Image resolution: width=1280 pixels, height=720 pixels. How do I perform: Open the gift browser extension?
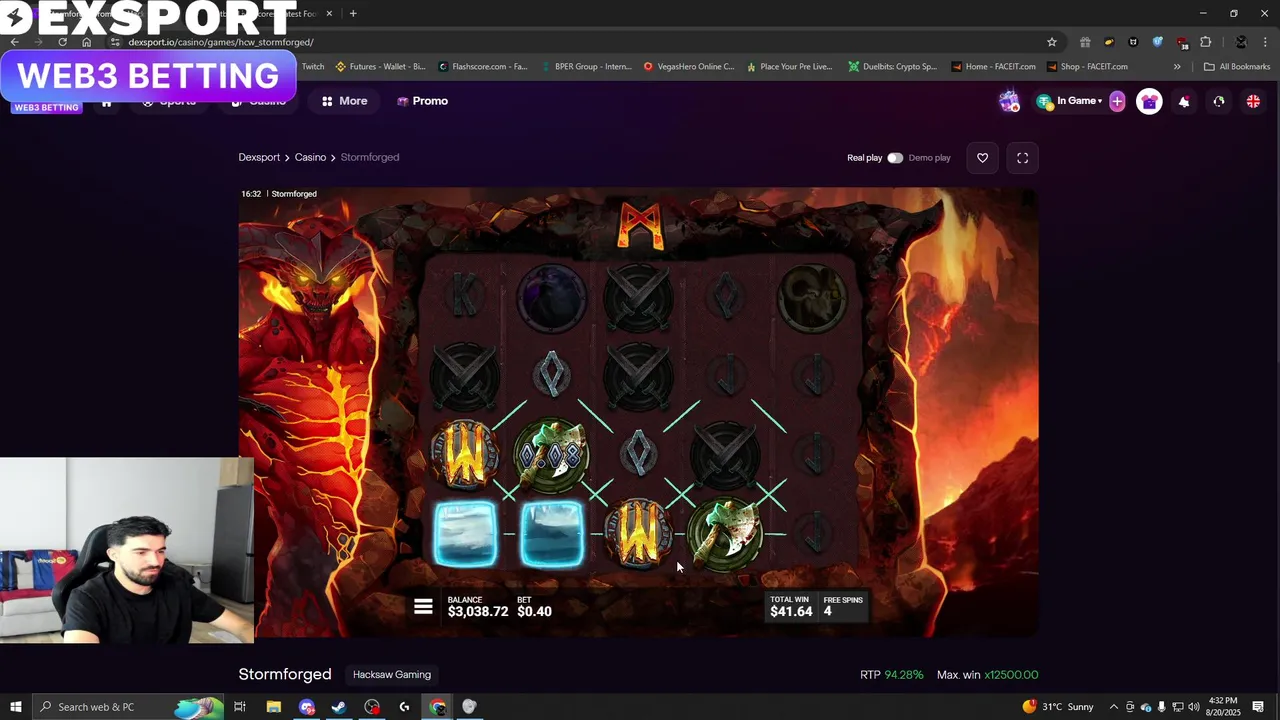click(1085, 42)
